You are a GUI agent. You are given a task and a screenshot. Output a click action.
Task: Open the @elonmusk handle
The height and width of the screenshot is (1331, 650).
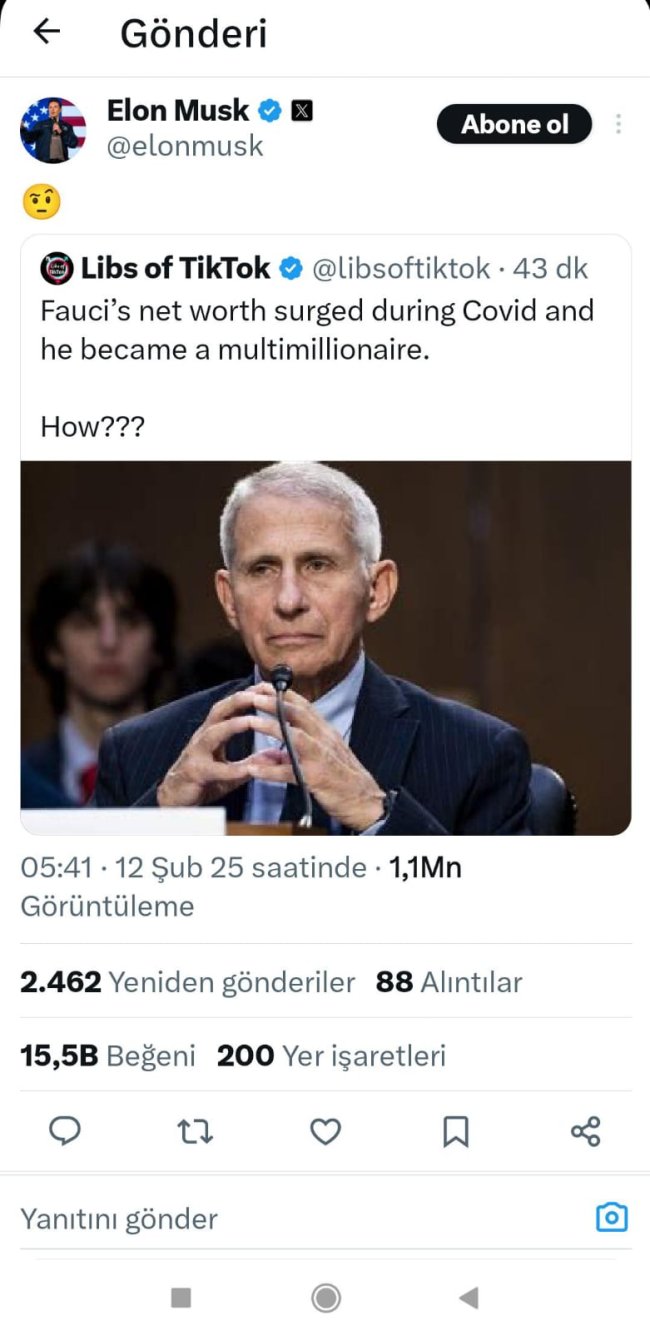click(x=185, y=146)
